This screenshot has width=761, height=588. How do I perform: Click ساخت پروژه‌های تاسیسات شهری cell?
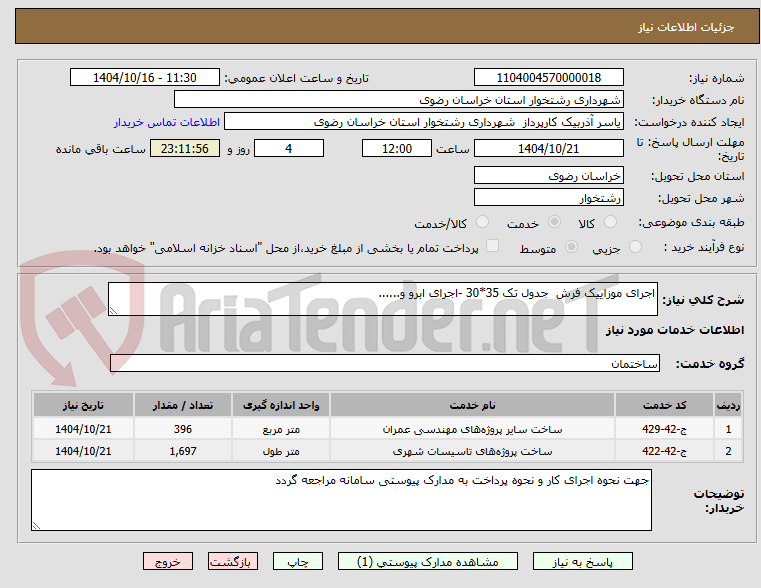click(x=472, y=451)
